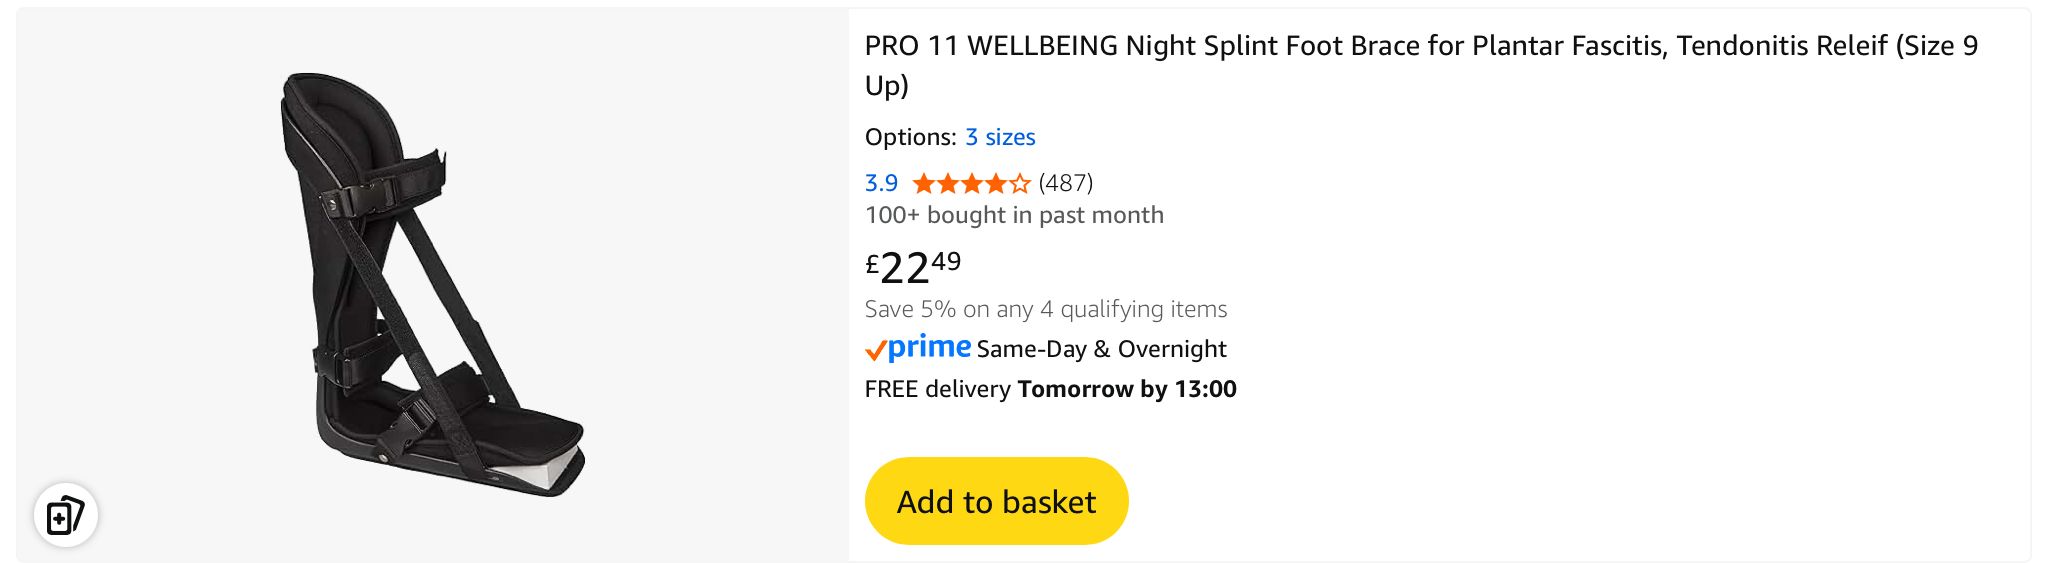Click the 3.9 rating number
Viewport: 2048px width, 563px height.
point(881,184)
